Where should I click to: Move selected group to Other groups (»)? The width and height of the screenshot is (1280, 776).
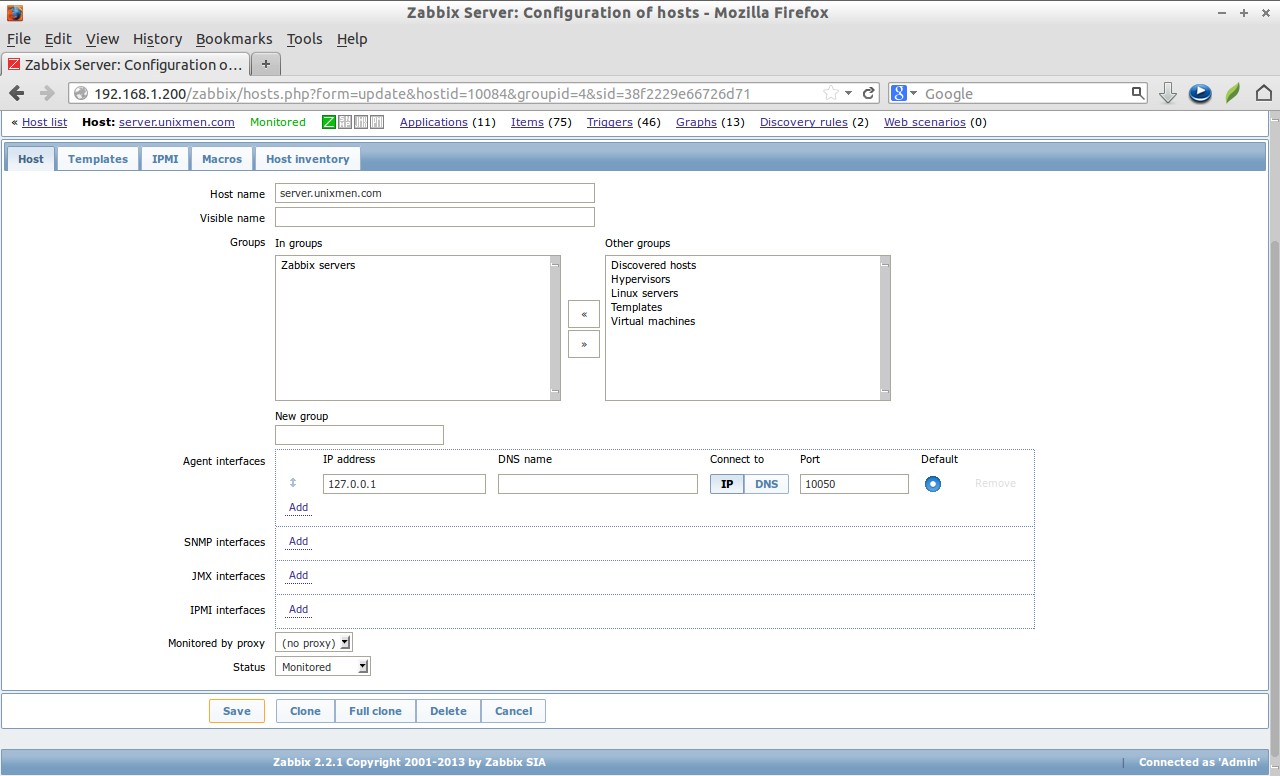point(584,344)
